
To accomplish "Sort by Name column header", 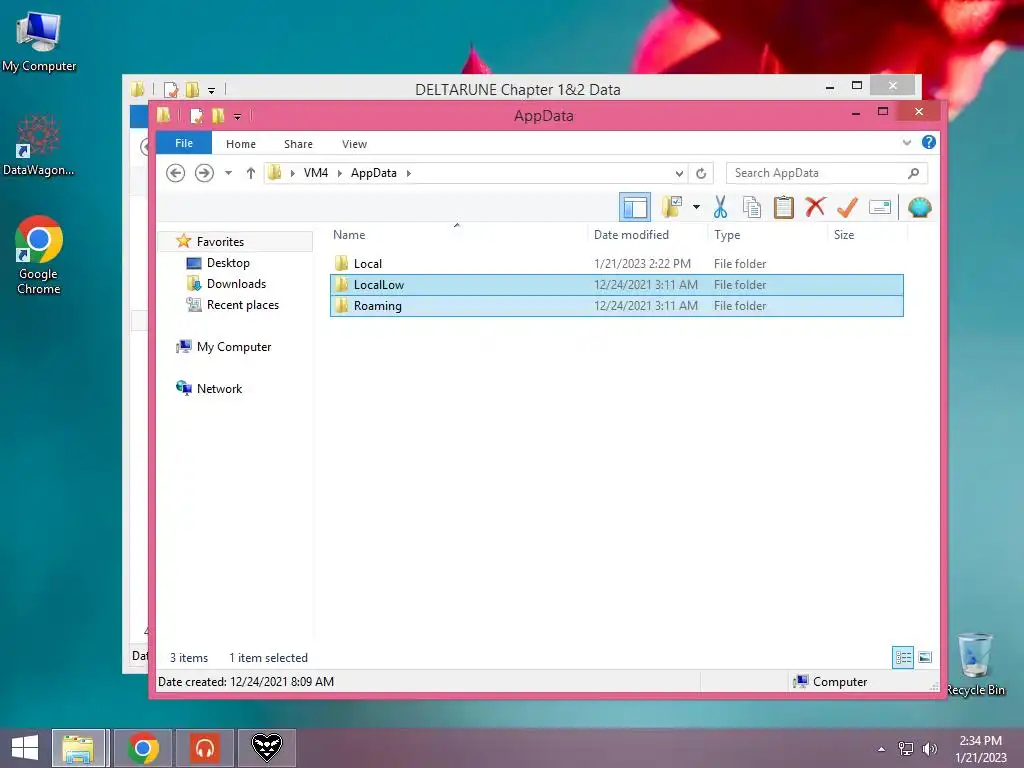I will 349,234.
